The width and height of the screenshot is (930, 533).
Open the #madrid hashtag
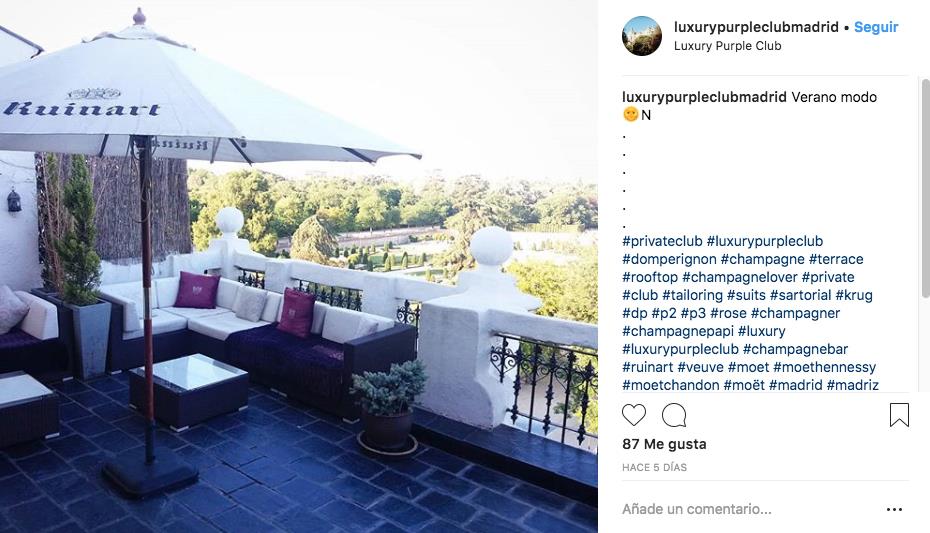point(795,385)
